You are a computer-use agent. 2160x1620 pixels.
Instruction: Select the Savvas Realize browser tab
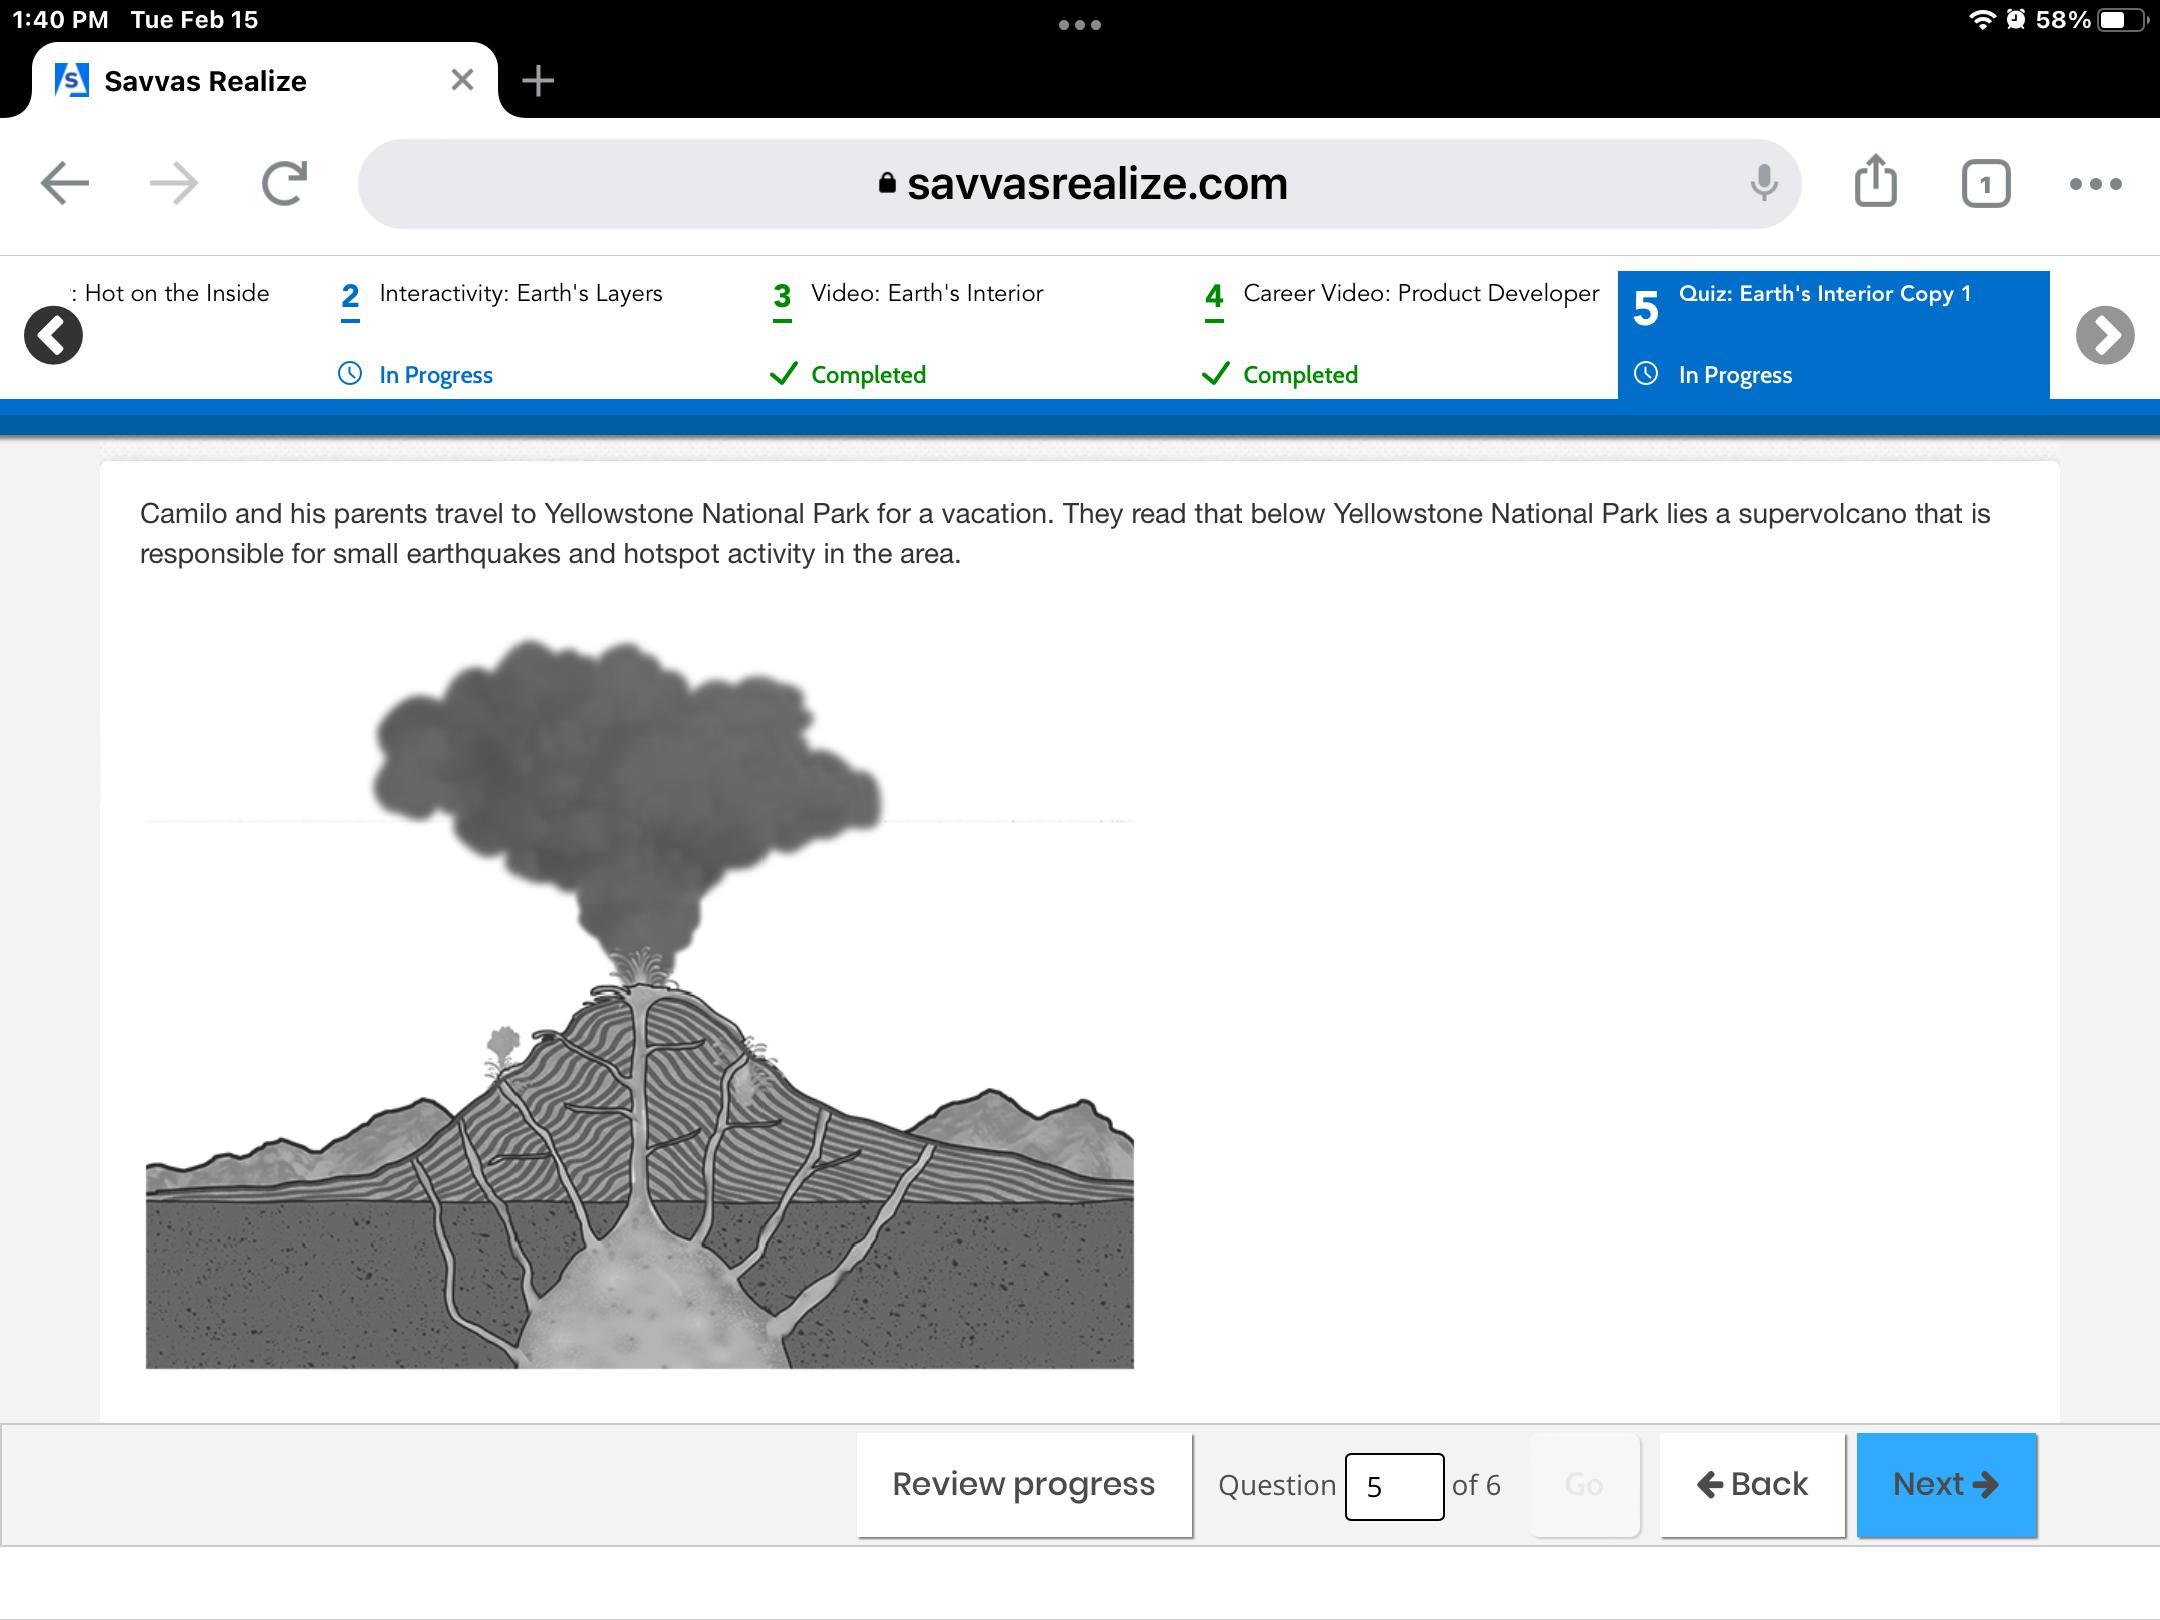pos(264,81)
